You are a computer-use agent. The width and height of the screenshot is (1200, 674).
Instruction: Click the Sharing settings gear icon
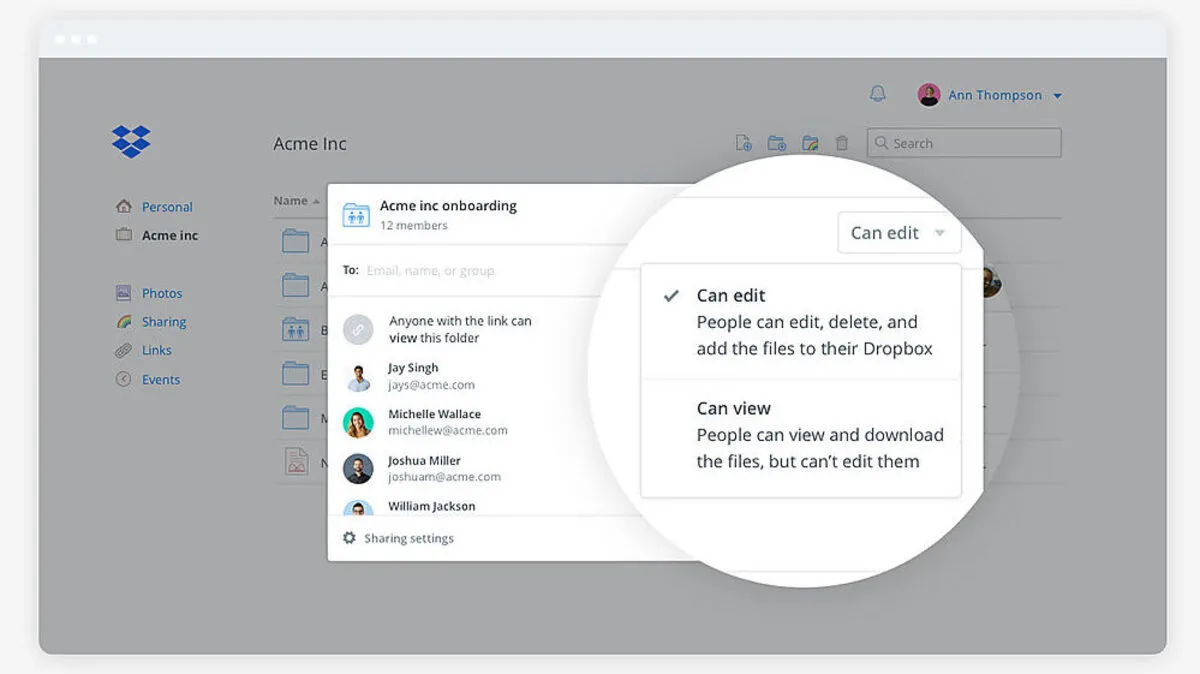(349, 538)
